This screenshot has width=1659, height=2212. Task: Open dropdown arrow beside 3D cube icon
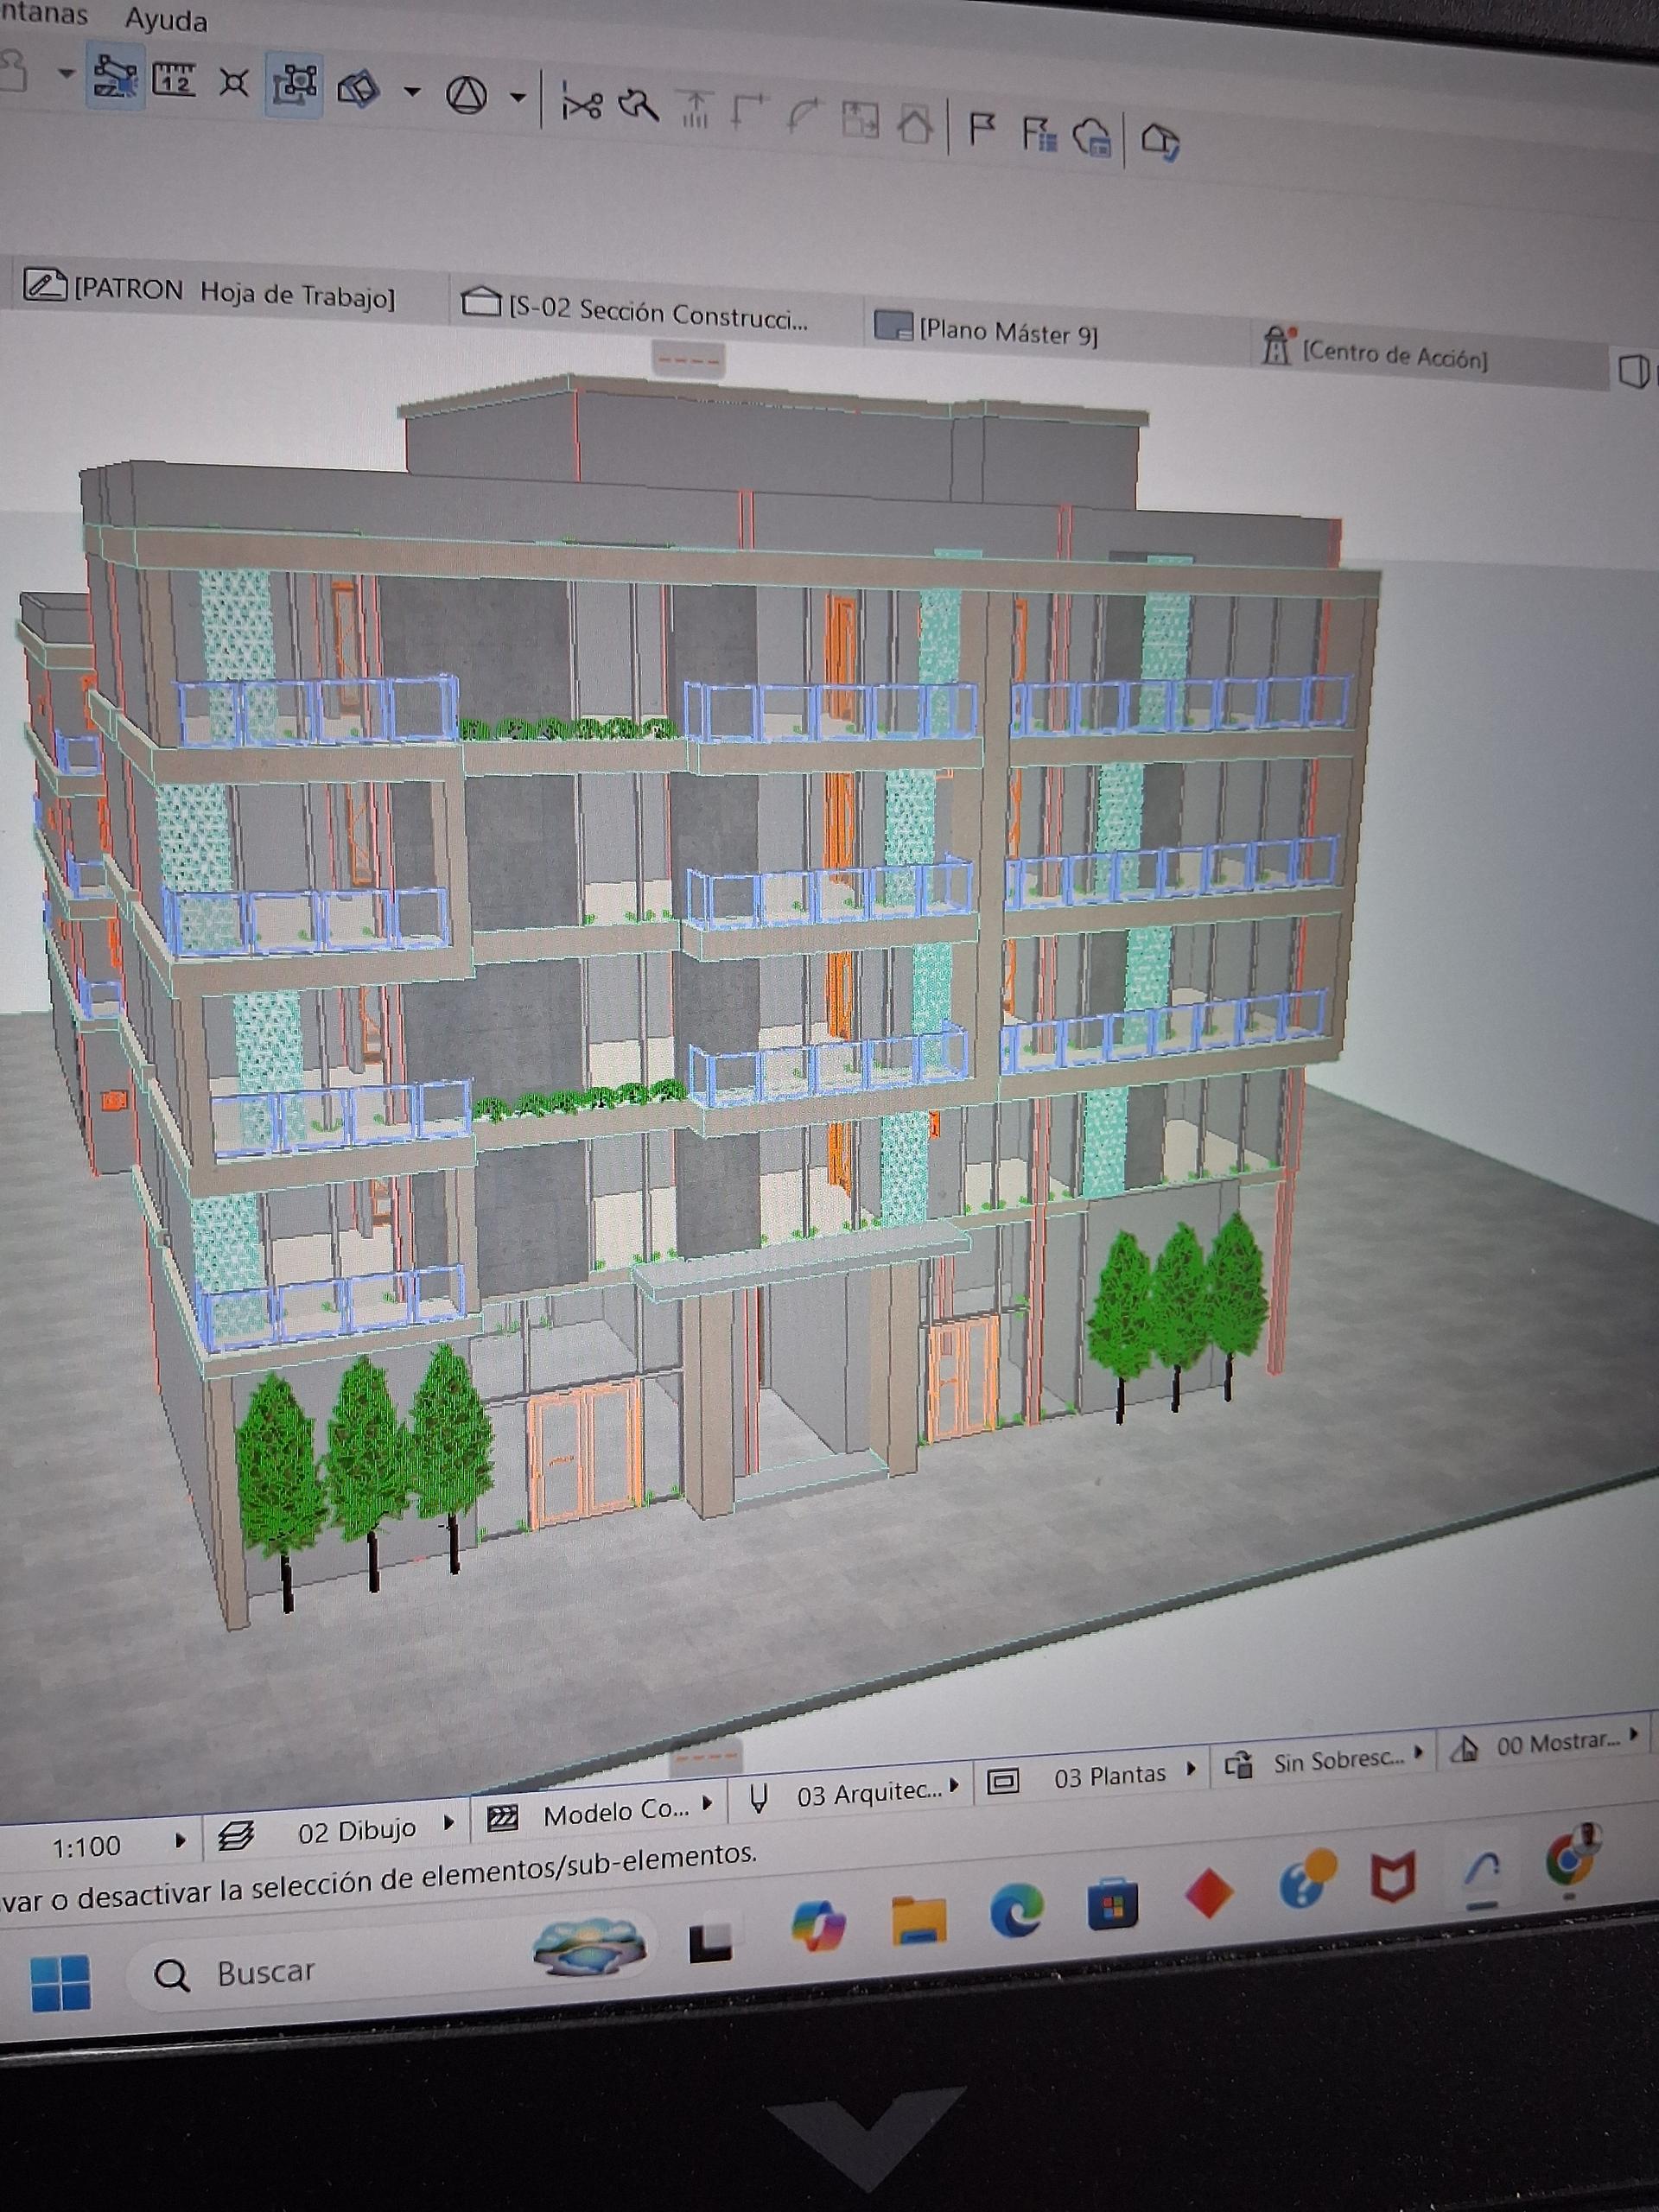[411, 92]
